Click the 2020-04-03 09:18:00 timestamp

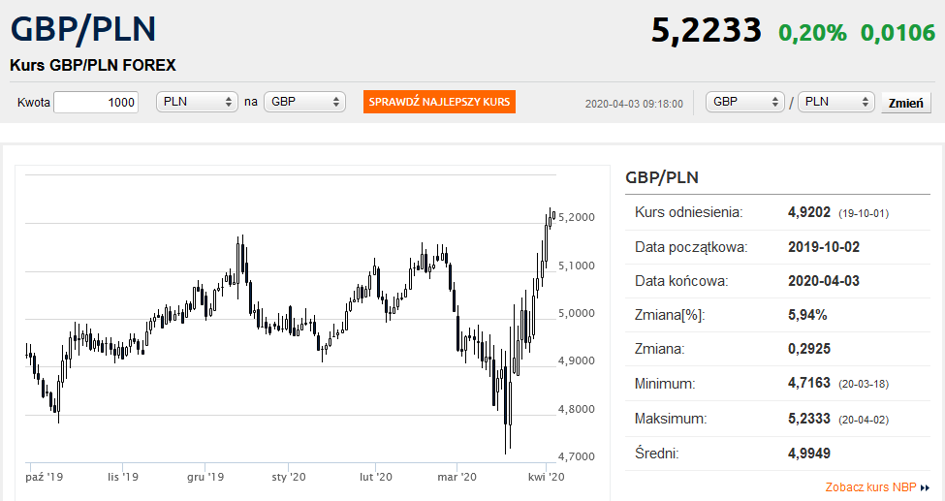(x=634, y=103)
